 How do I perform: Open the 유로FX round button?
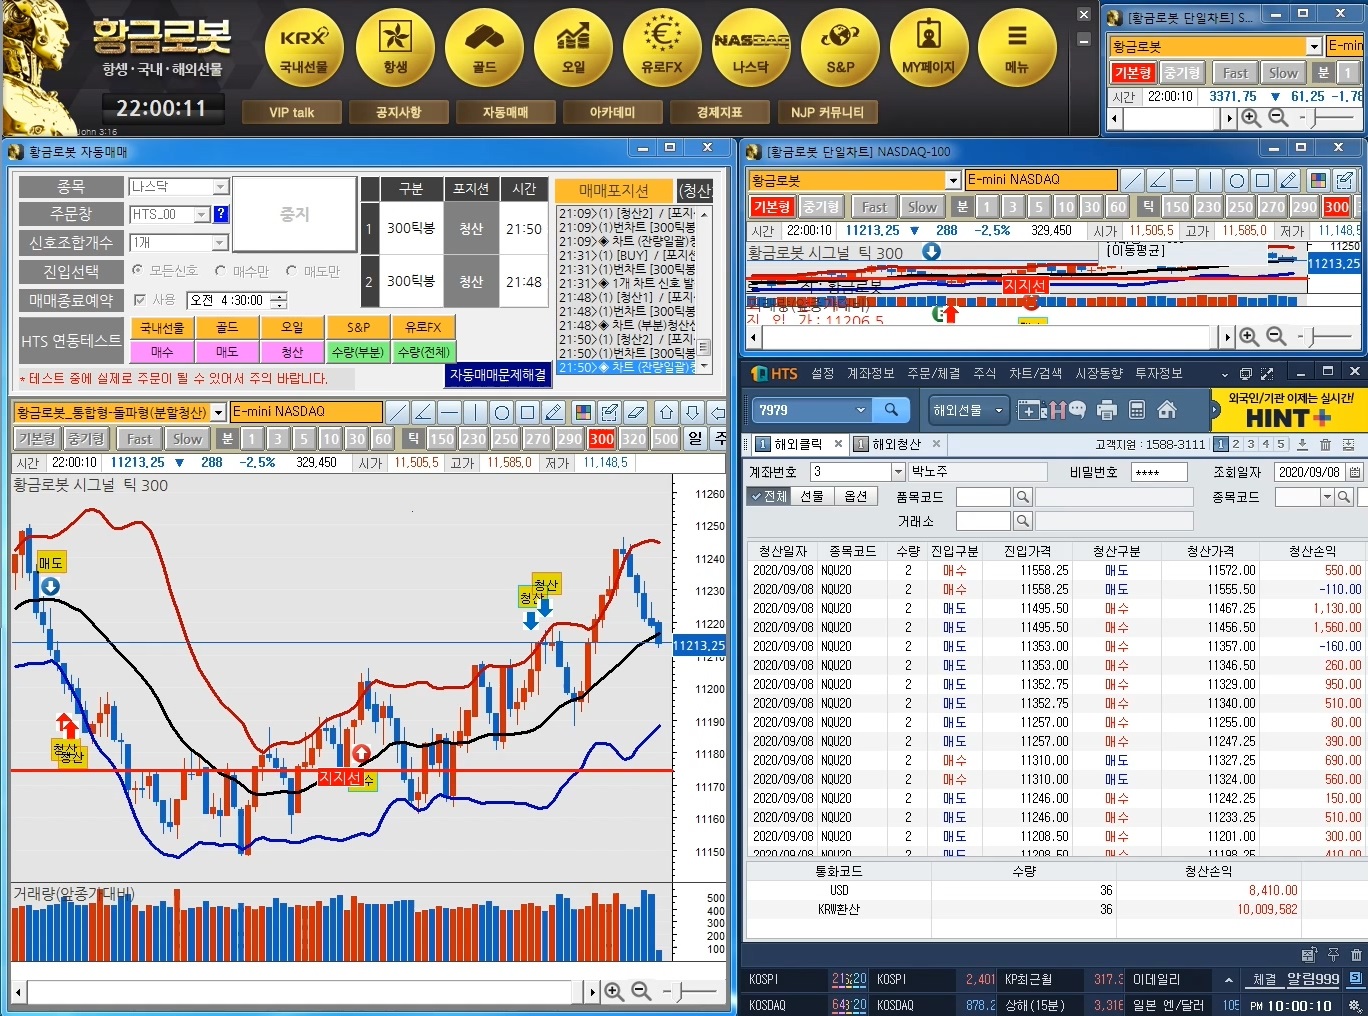pyautogui.click(x=662, y=46)
